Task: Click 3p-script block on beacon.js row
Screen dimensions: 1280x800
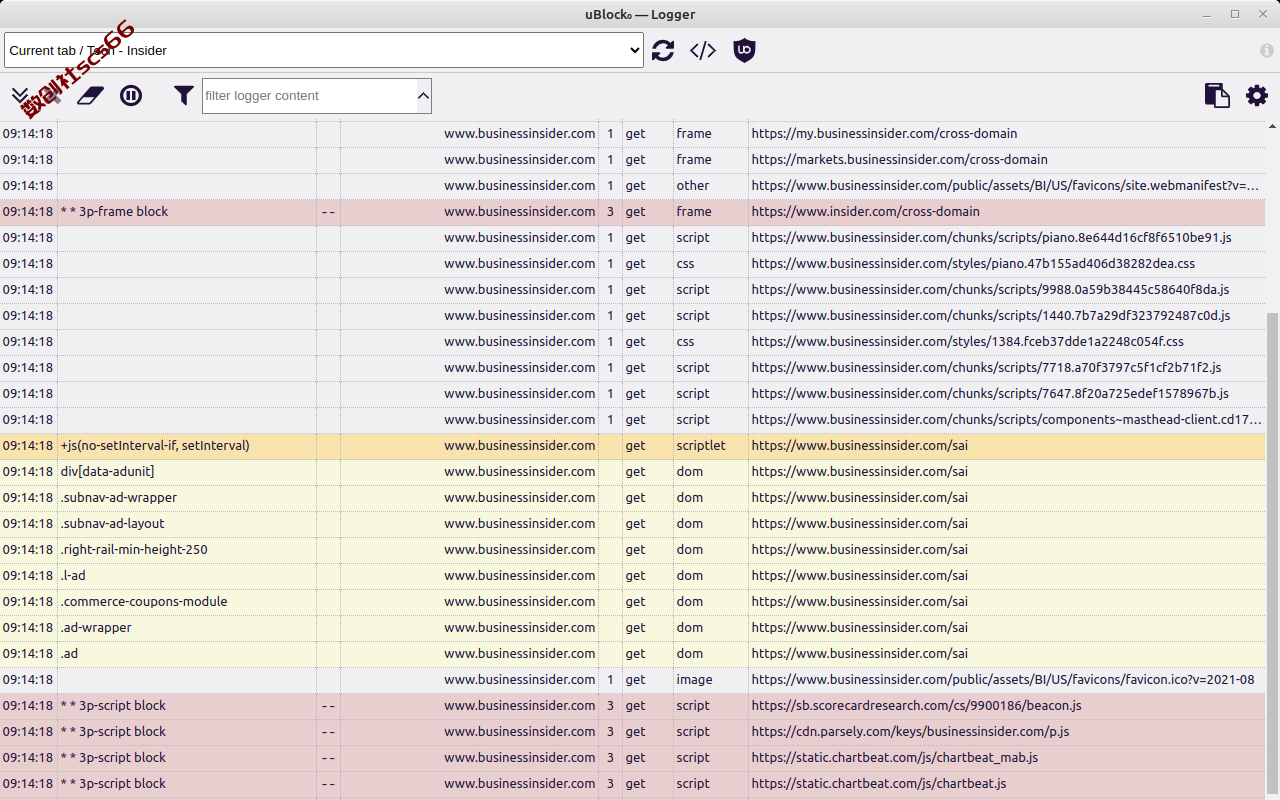Action: (113, 706)
